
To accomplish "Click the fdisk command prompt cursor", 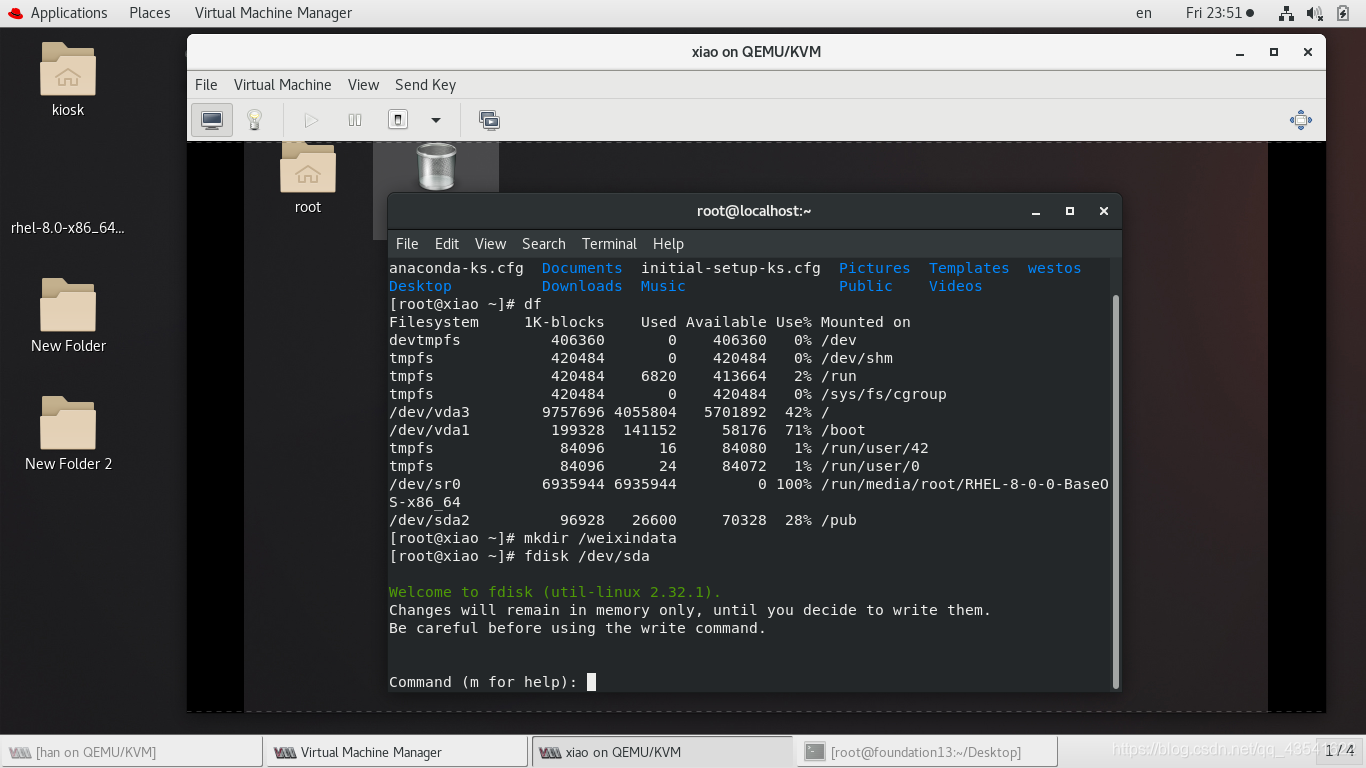I will (x=591, y=682).
